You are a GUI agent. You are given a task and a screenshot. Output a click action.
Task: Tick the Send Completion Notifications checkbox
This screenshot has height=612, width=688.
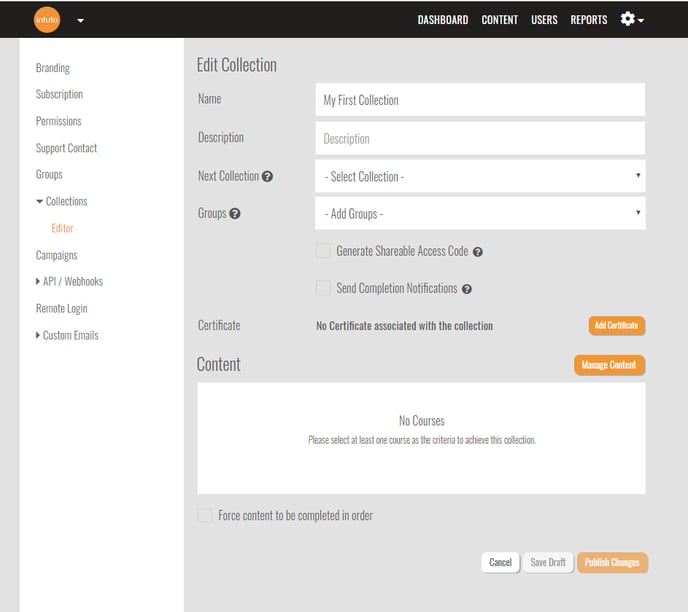pos(323,288)
